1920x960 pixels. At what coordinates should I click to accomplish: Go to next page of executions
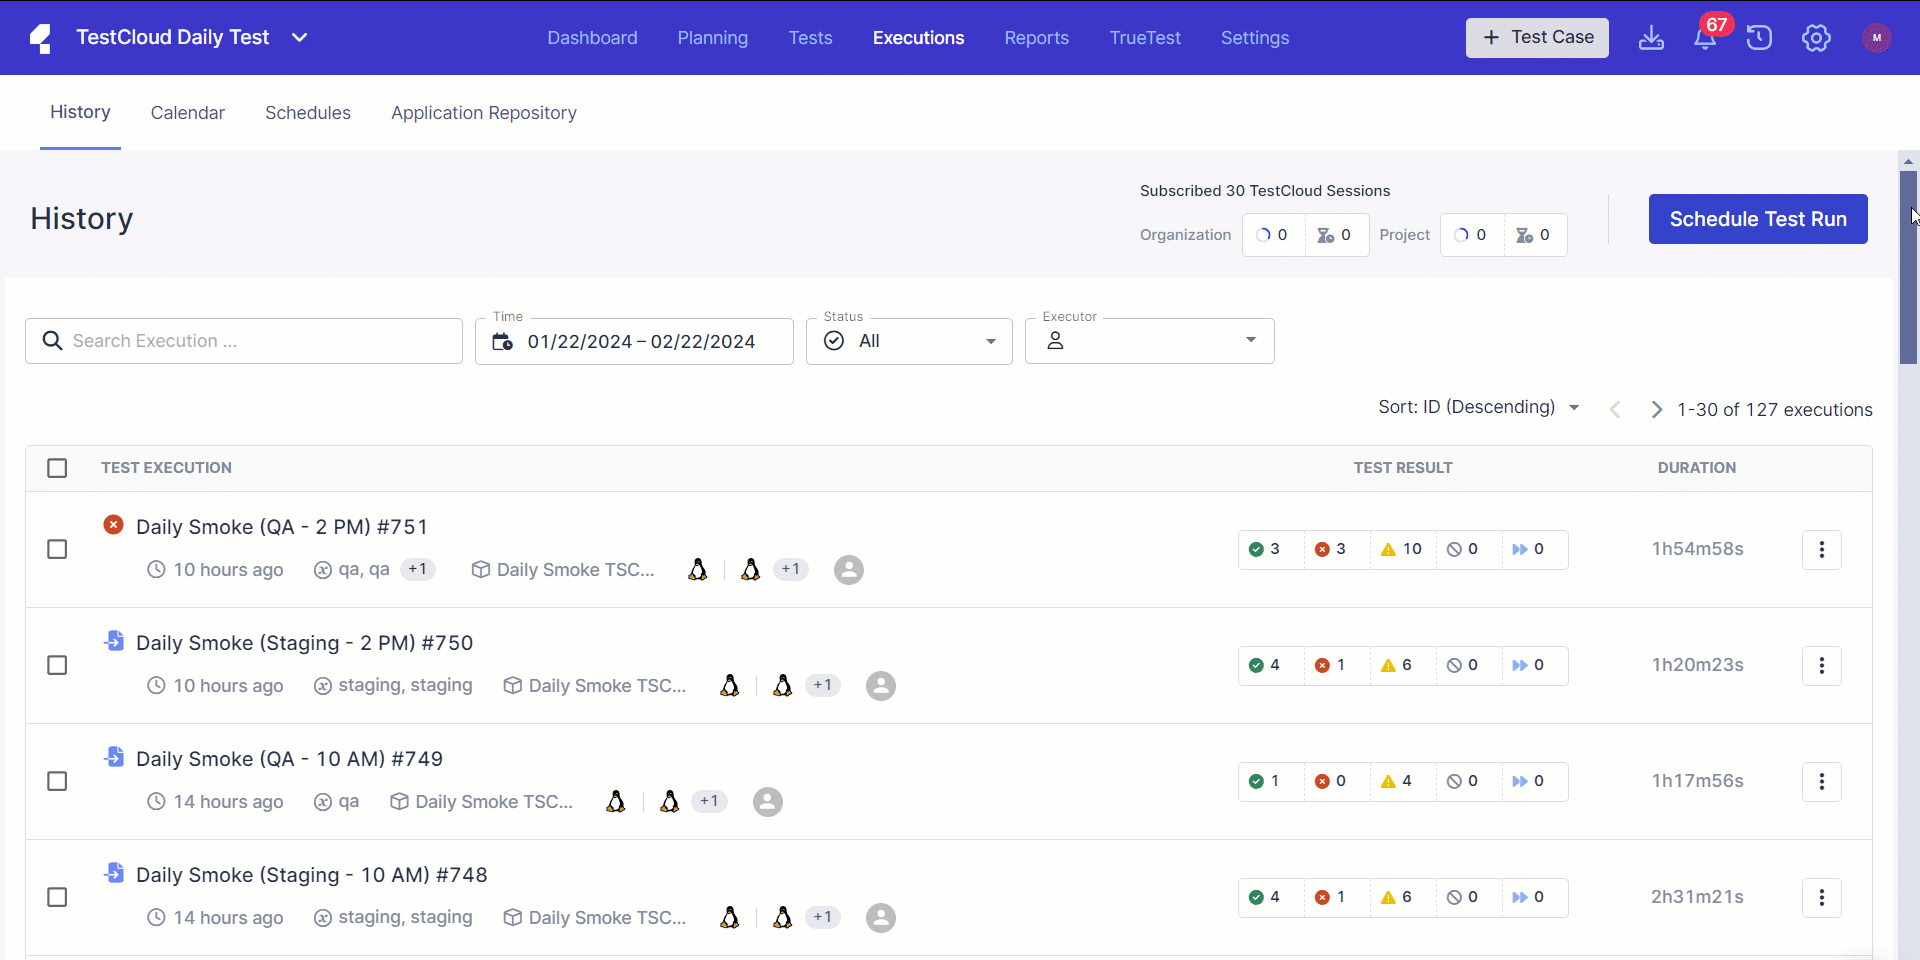coord(1656,409)
